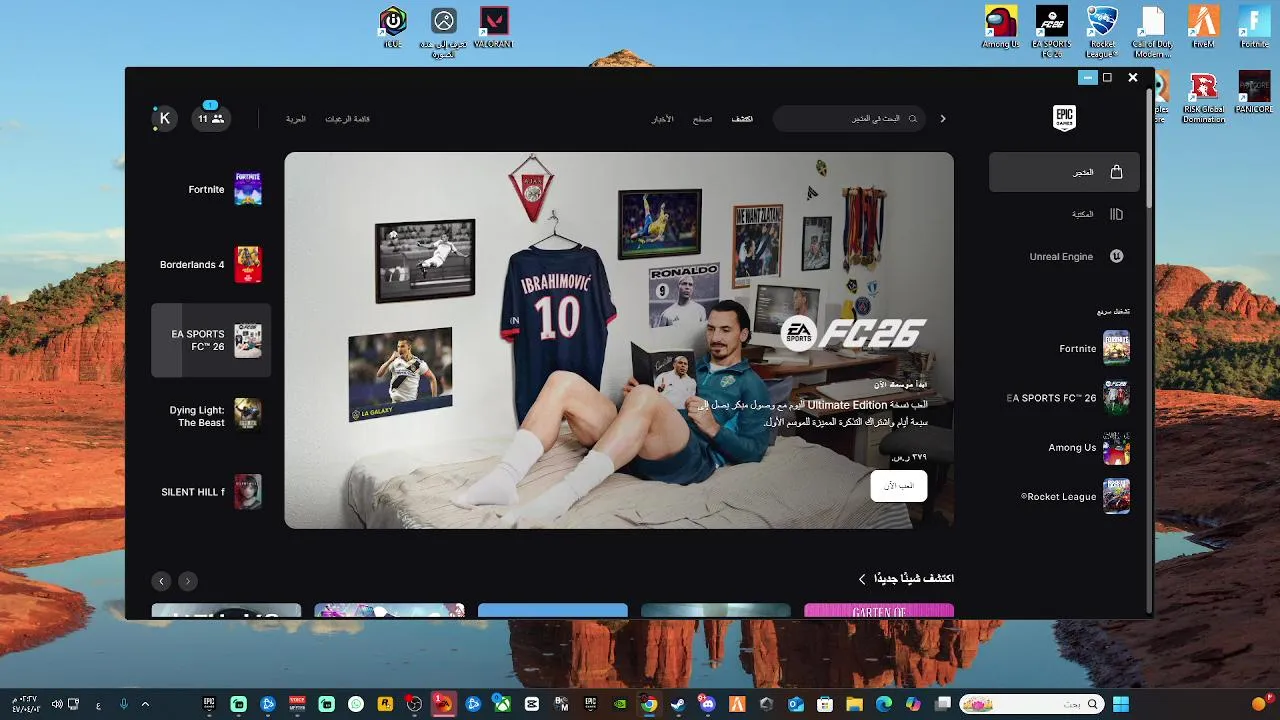Launch EA SPORTS FC 26 from quick launch
This screenshot has height=720, width=1280.
[x=1068, y=398]
